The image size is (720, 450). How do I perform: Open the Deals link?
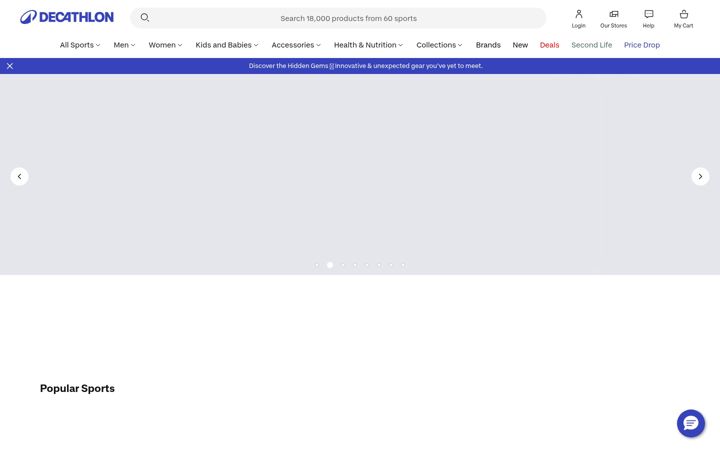click(549, 45)
